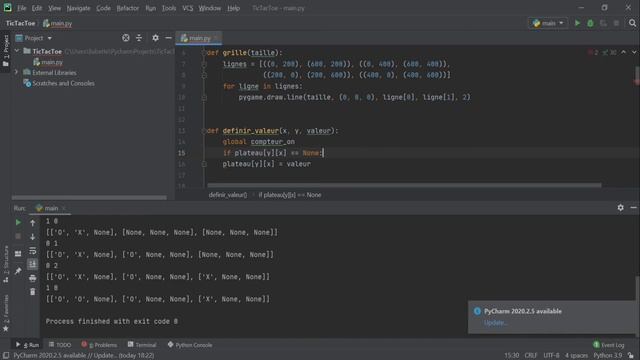Expand External Libraries node
This screenshot has height=360, width=640.
coord(17,72)
